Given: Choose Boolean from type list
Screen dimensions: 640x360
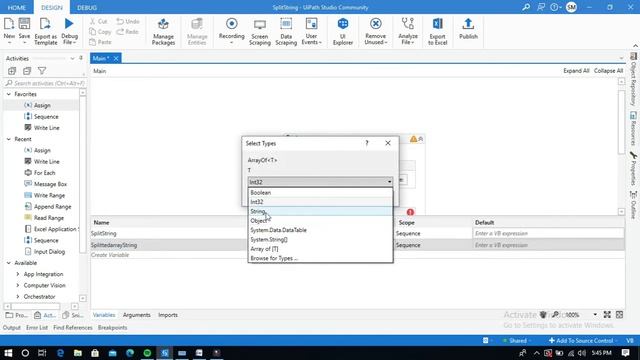Looking at the screenshot, I should (x=320, y=192).
